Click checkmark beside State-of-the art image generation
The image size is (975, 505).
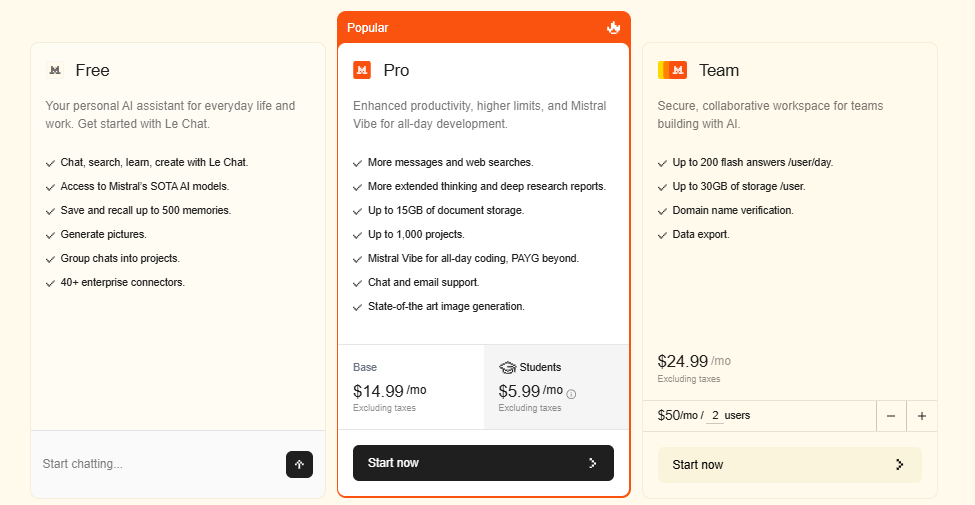tap(358, 307)
